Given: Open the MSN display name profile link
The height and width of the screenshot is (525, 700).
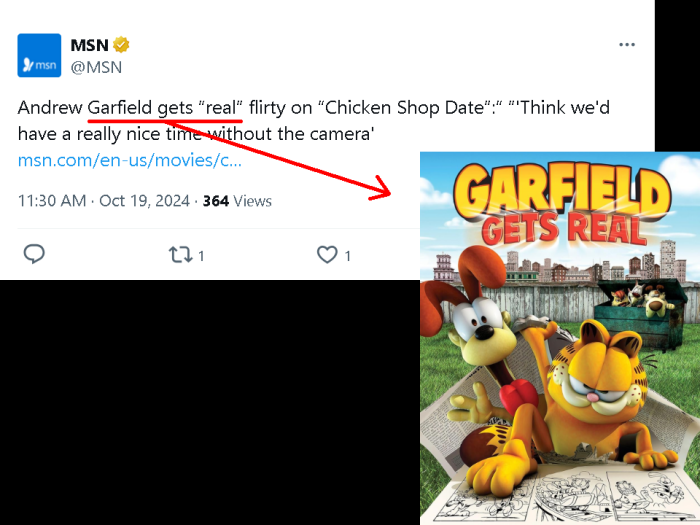Looking at the screenshot, I should coord(89,45).
